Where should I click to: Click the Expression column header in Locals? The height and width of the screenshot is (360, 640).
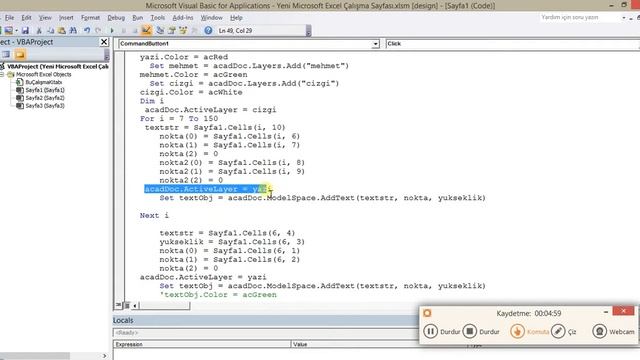point(202,344)
